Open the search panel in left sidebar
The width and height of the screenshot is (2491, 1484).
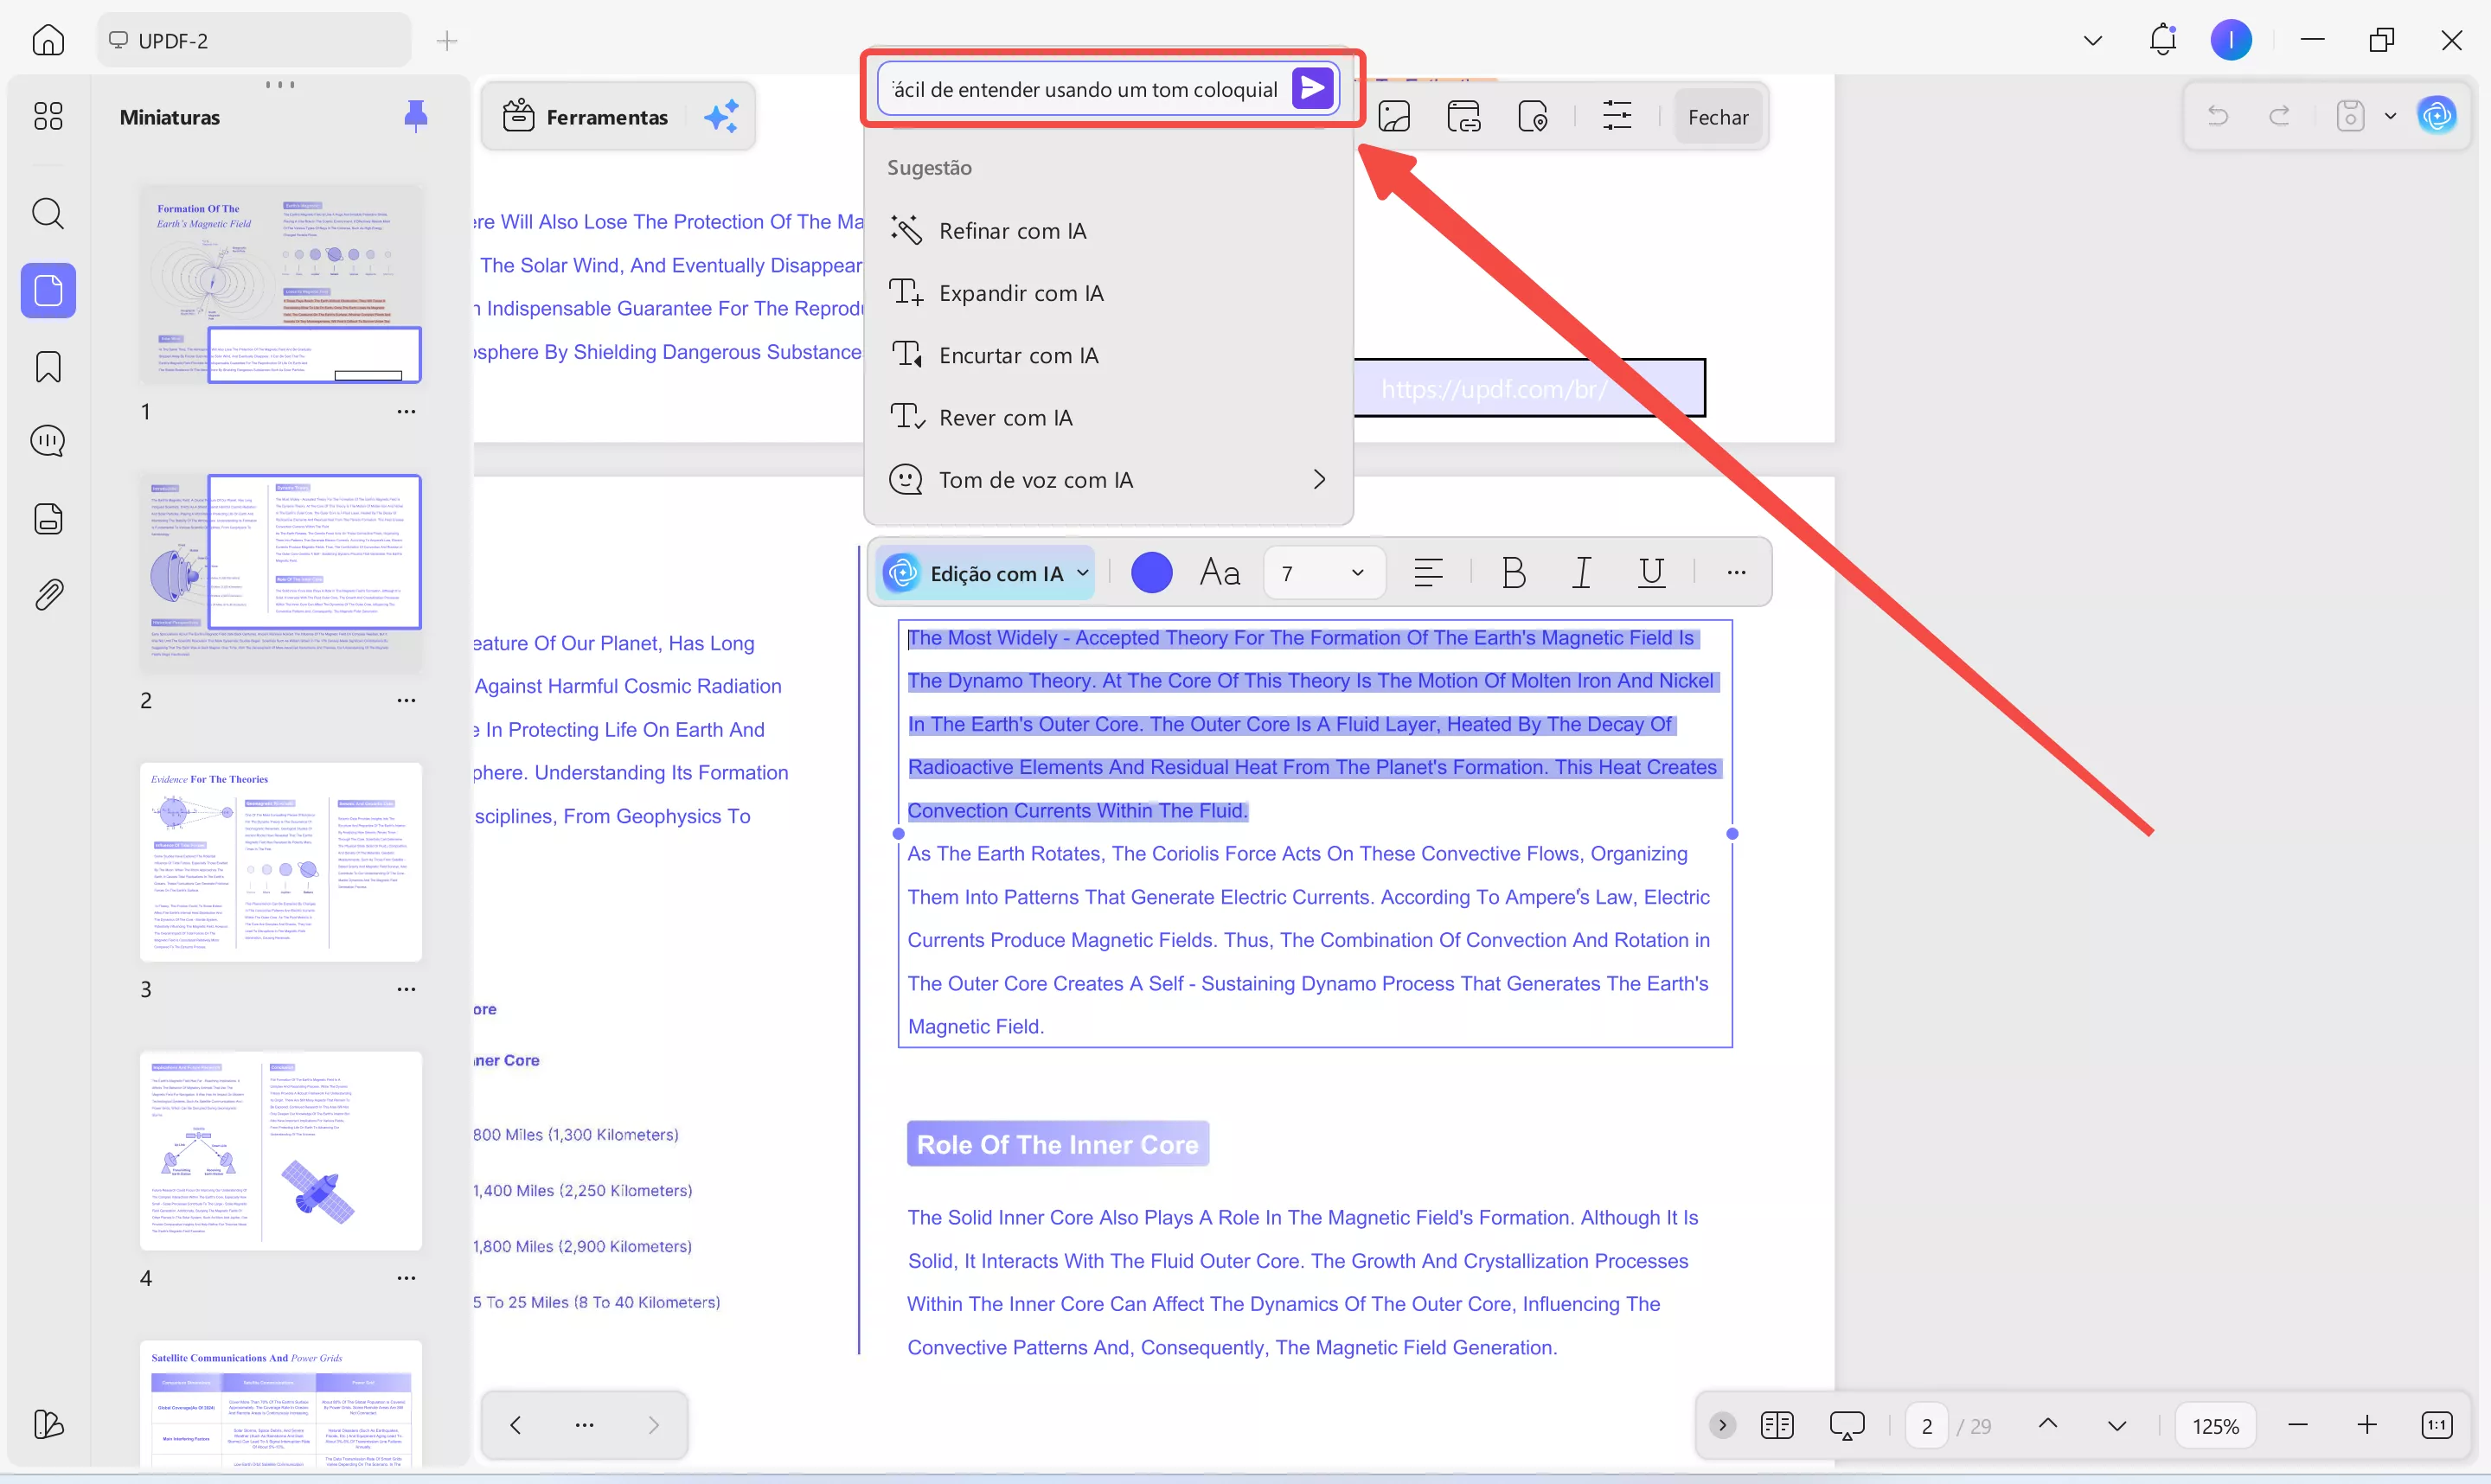[48, 213]
